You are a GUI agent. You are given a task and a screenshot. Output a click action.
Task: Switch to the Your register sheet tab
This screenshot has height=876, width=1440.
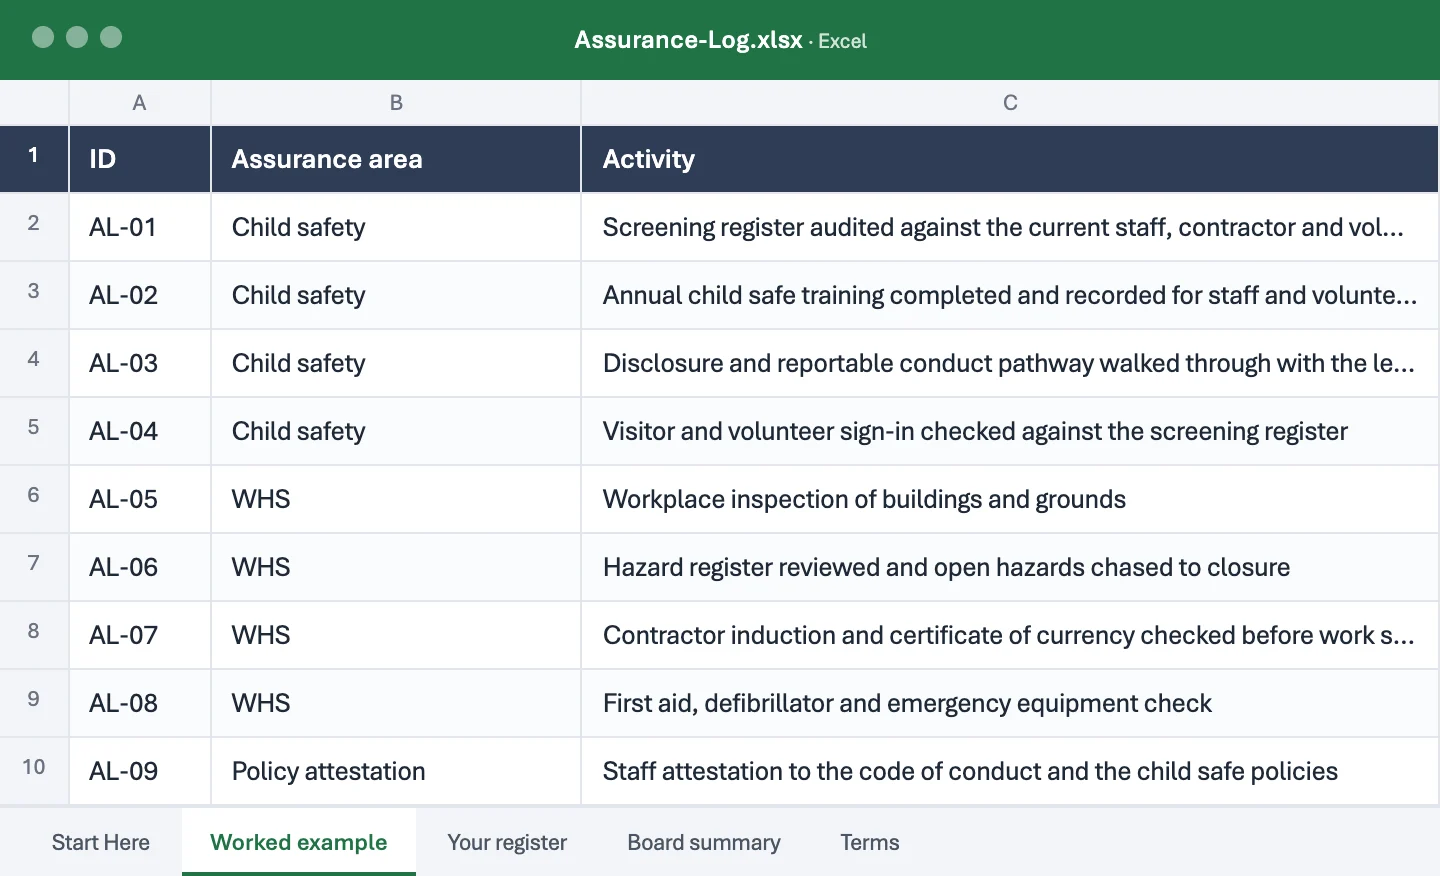507,842
